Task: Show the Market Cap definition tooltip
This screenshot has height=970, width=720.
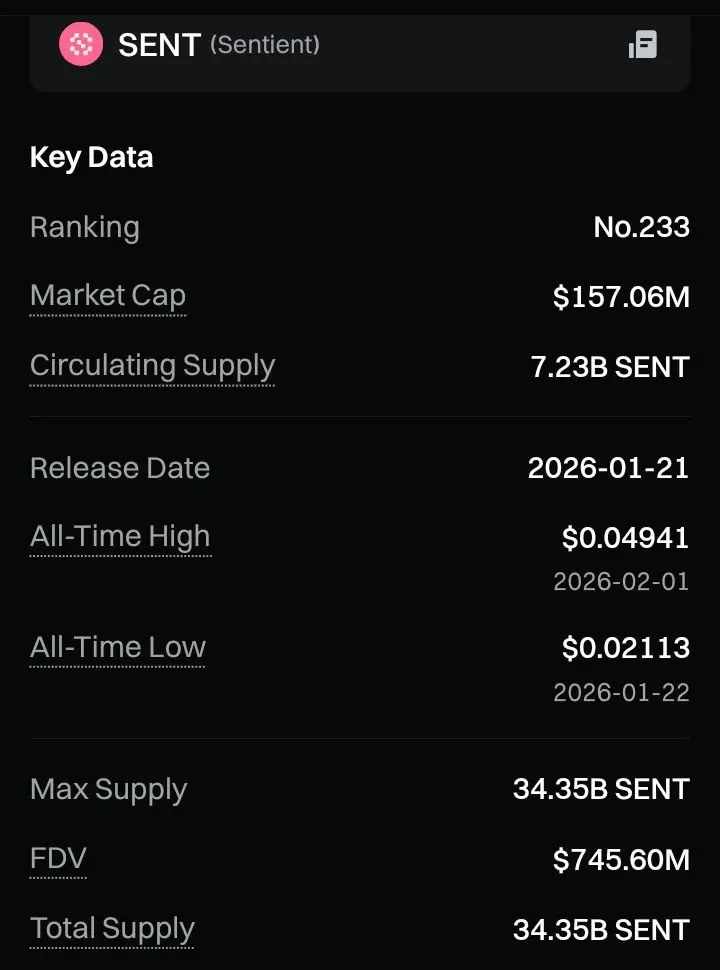Action: [x=108, y=296]
